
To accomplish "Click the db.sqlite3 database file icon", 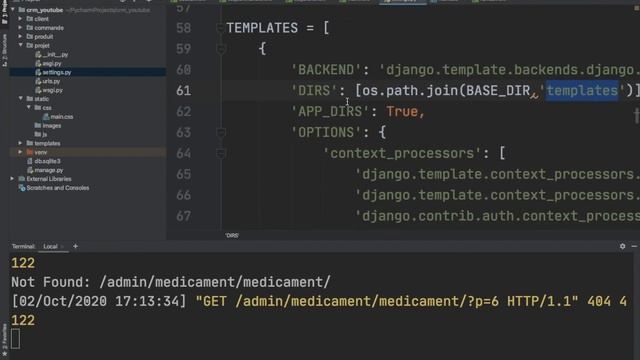I will coord(30,161).
